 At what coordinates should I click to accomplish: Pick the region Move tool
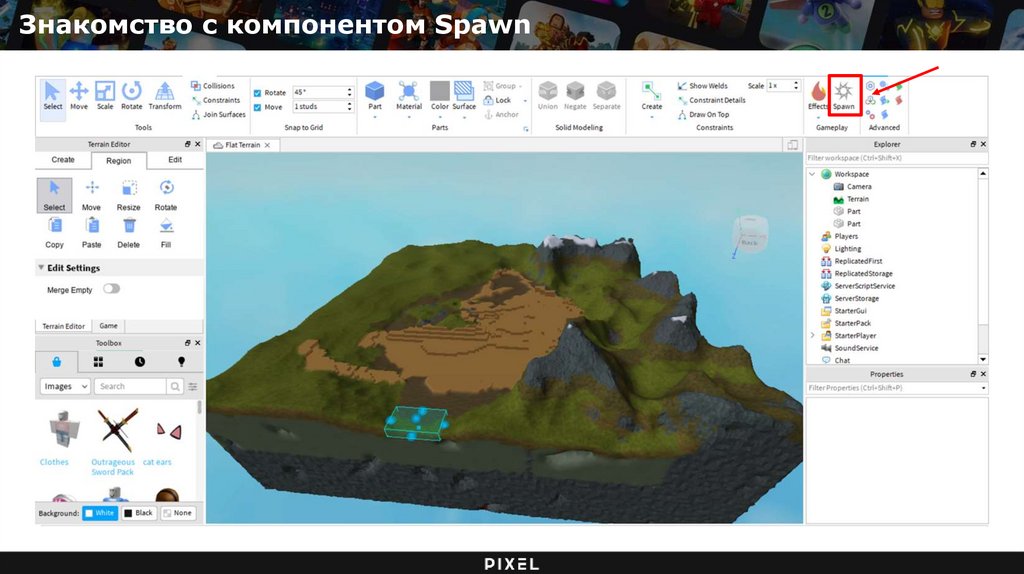[91, 195]
